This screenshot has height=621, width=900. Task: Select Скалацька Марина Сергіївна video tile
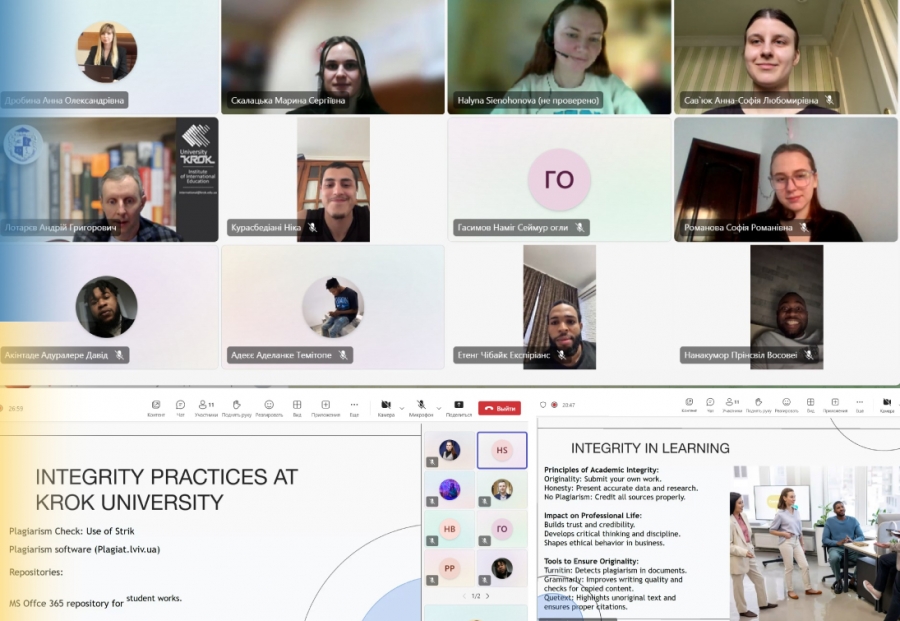point(333,56)
